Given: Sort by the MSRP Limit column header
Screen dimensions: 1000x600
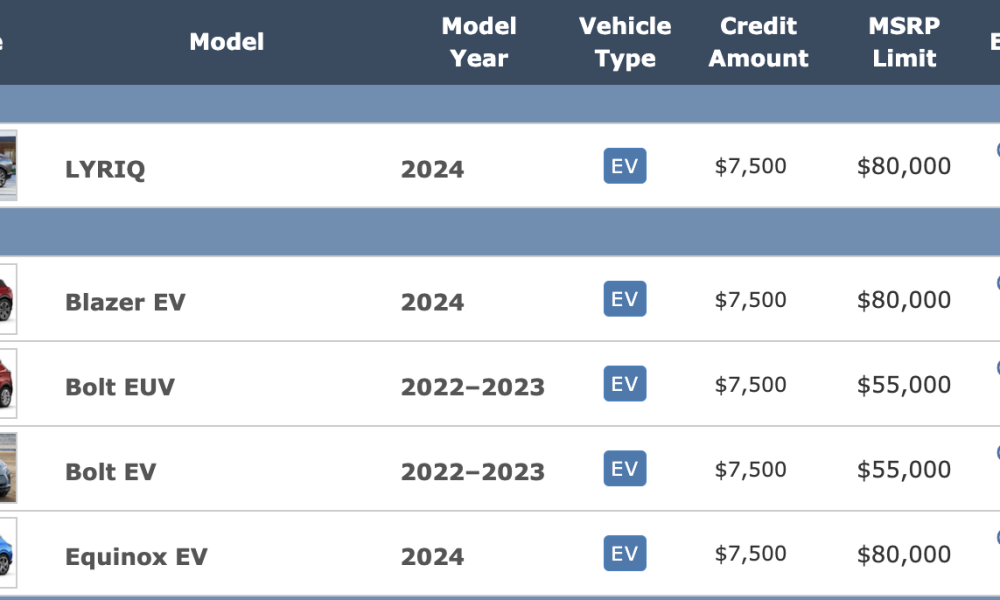Looking at the screenshot, I should click(904, 42).
